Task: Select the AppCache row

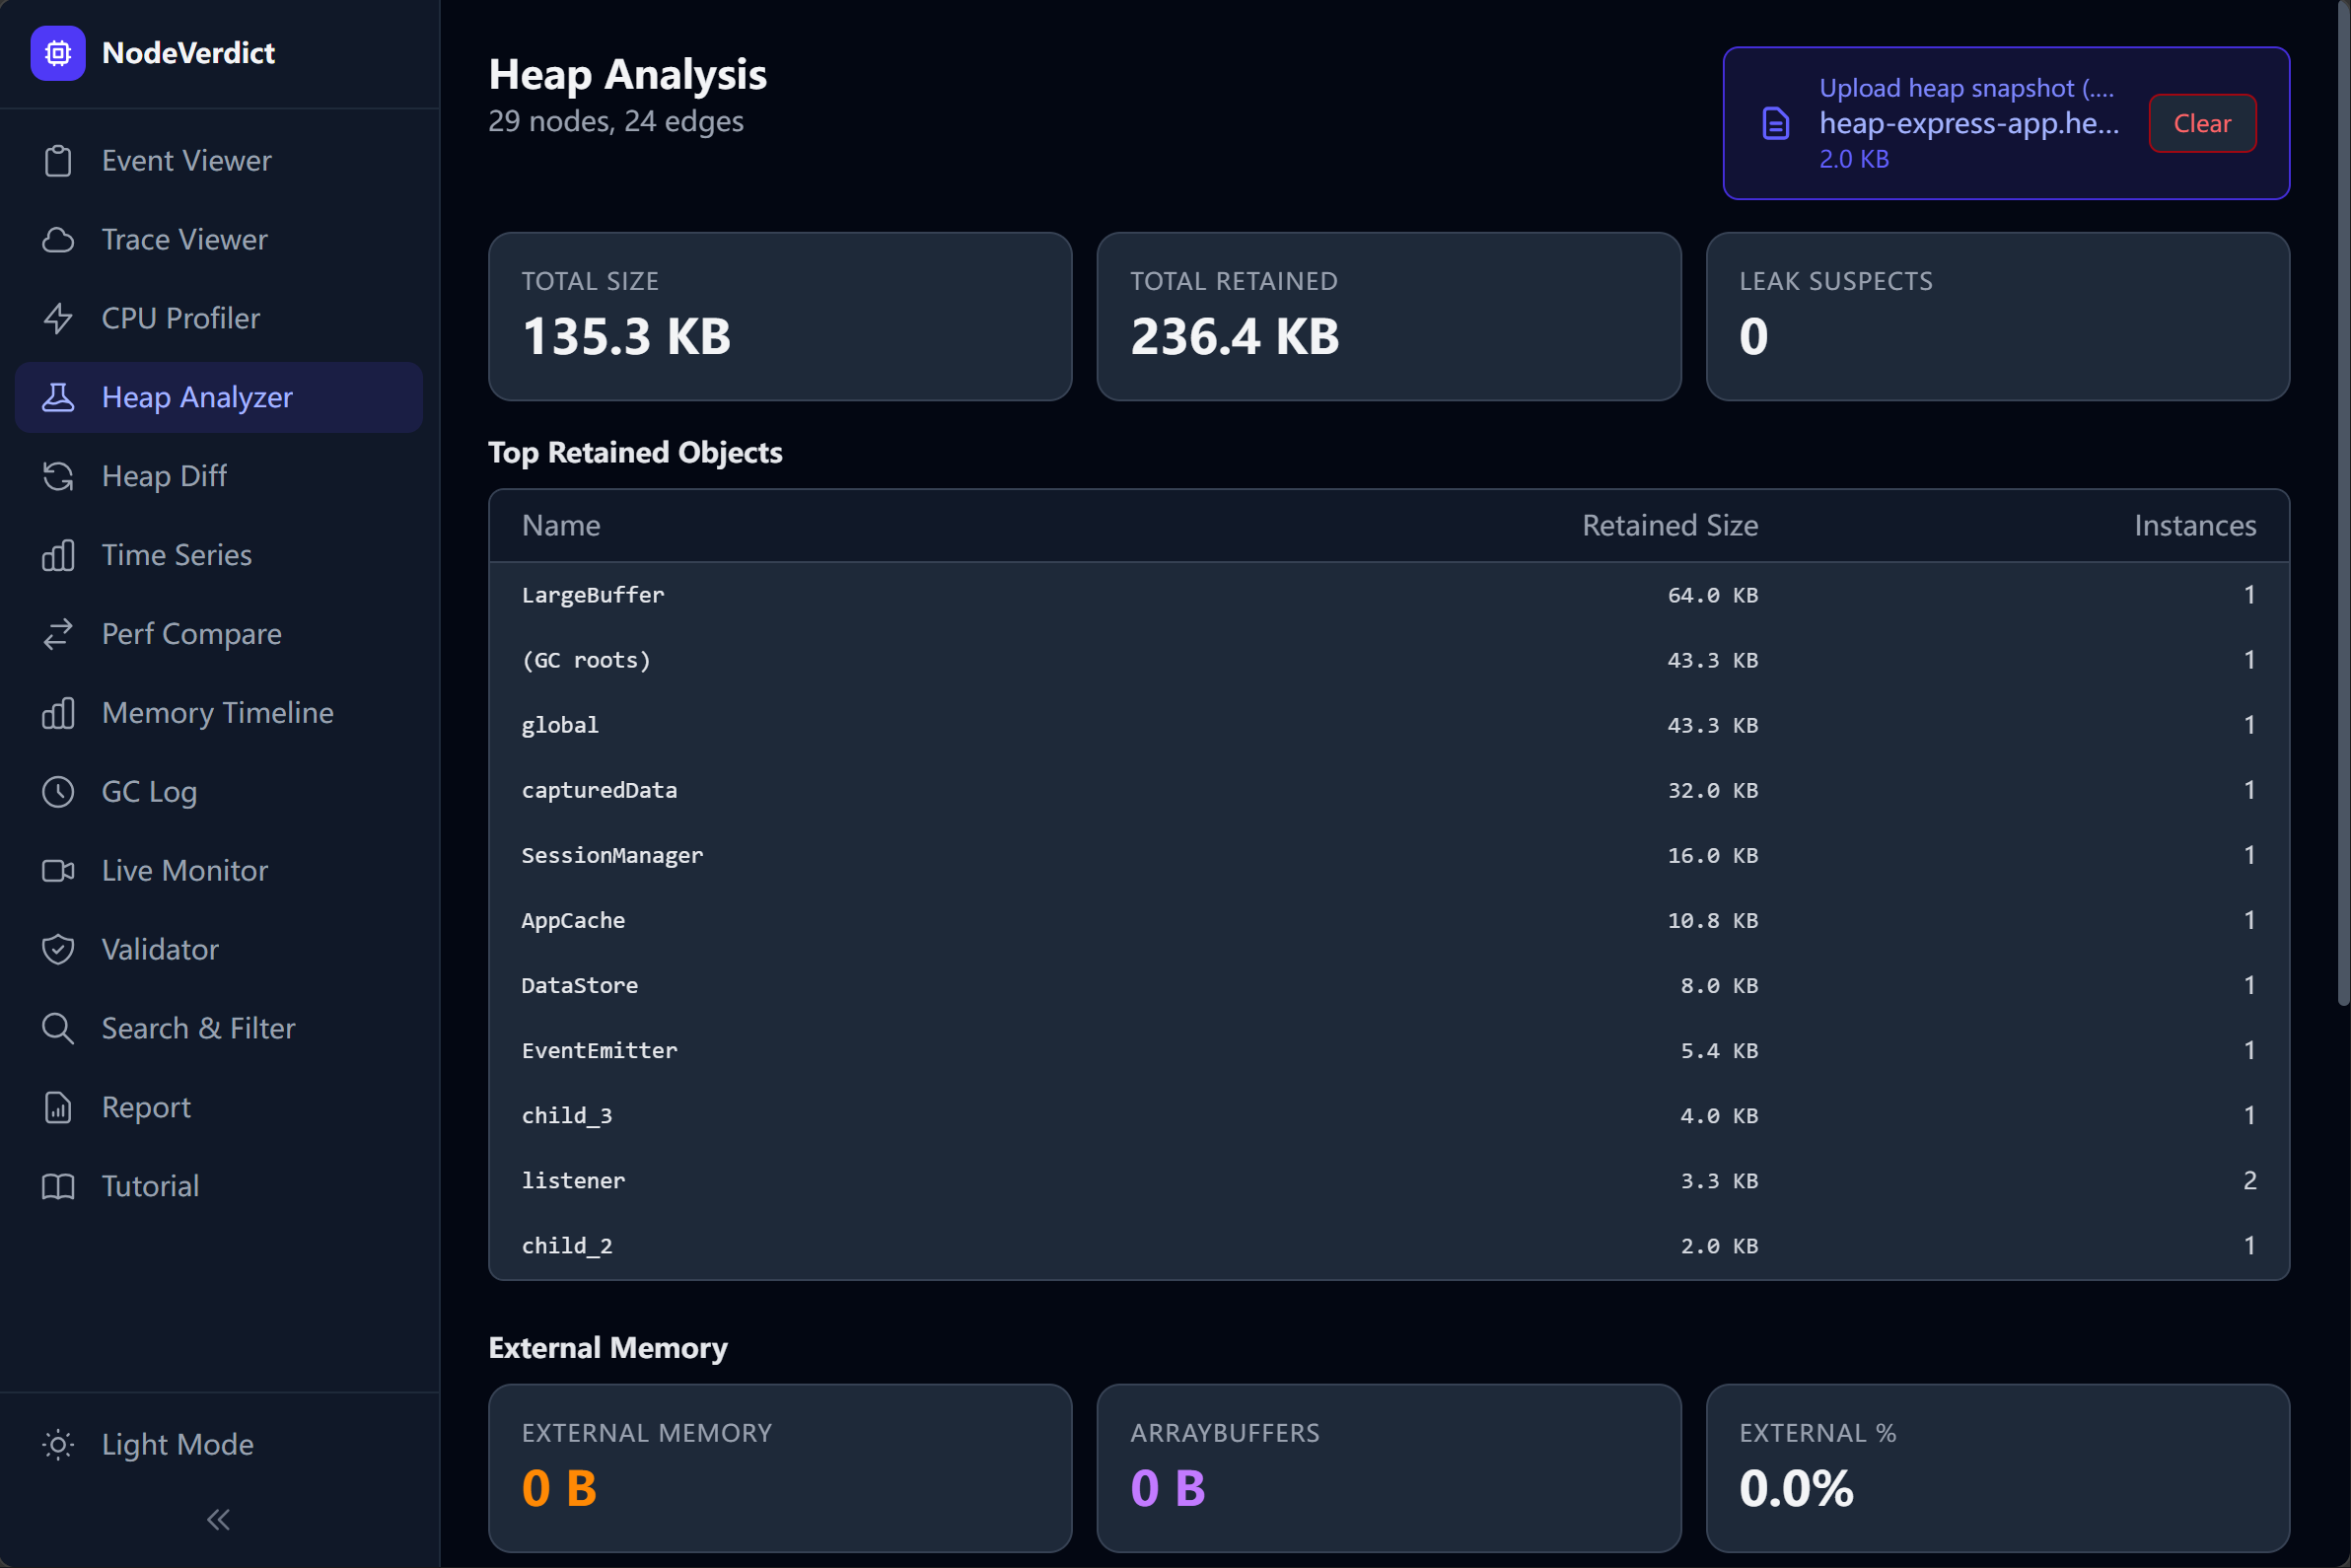Action: 1389,920
